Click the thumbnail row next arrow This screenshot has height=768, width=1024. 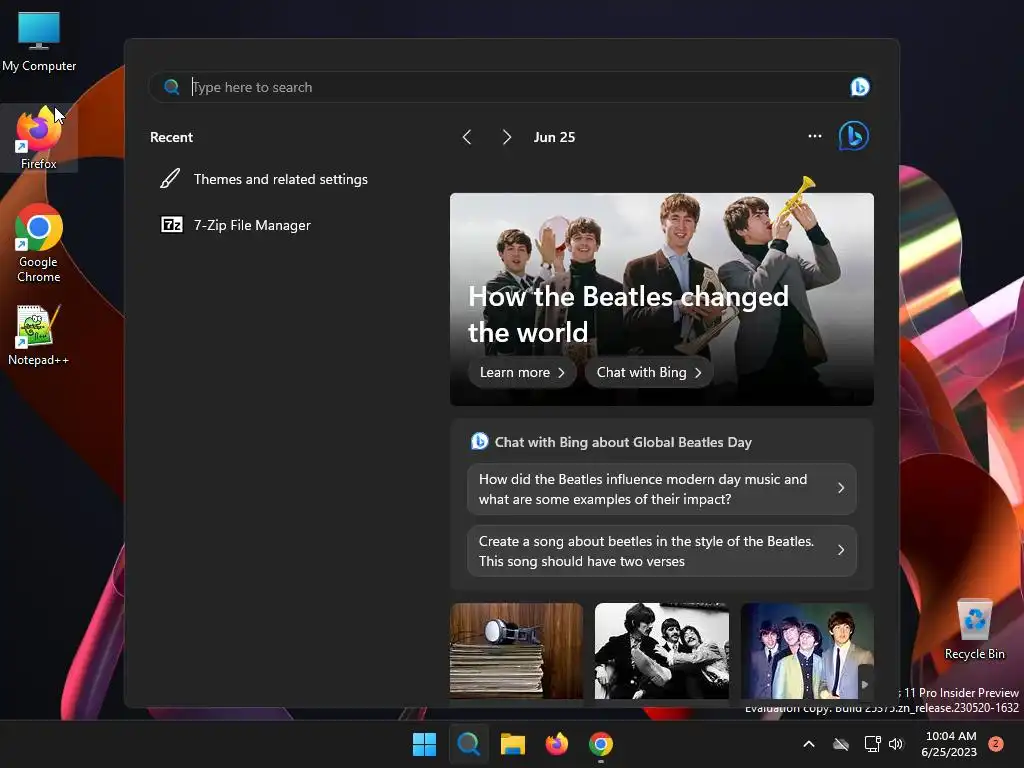tap(865, 684)
